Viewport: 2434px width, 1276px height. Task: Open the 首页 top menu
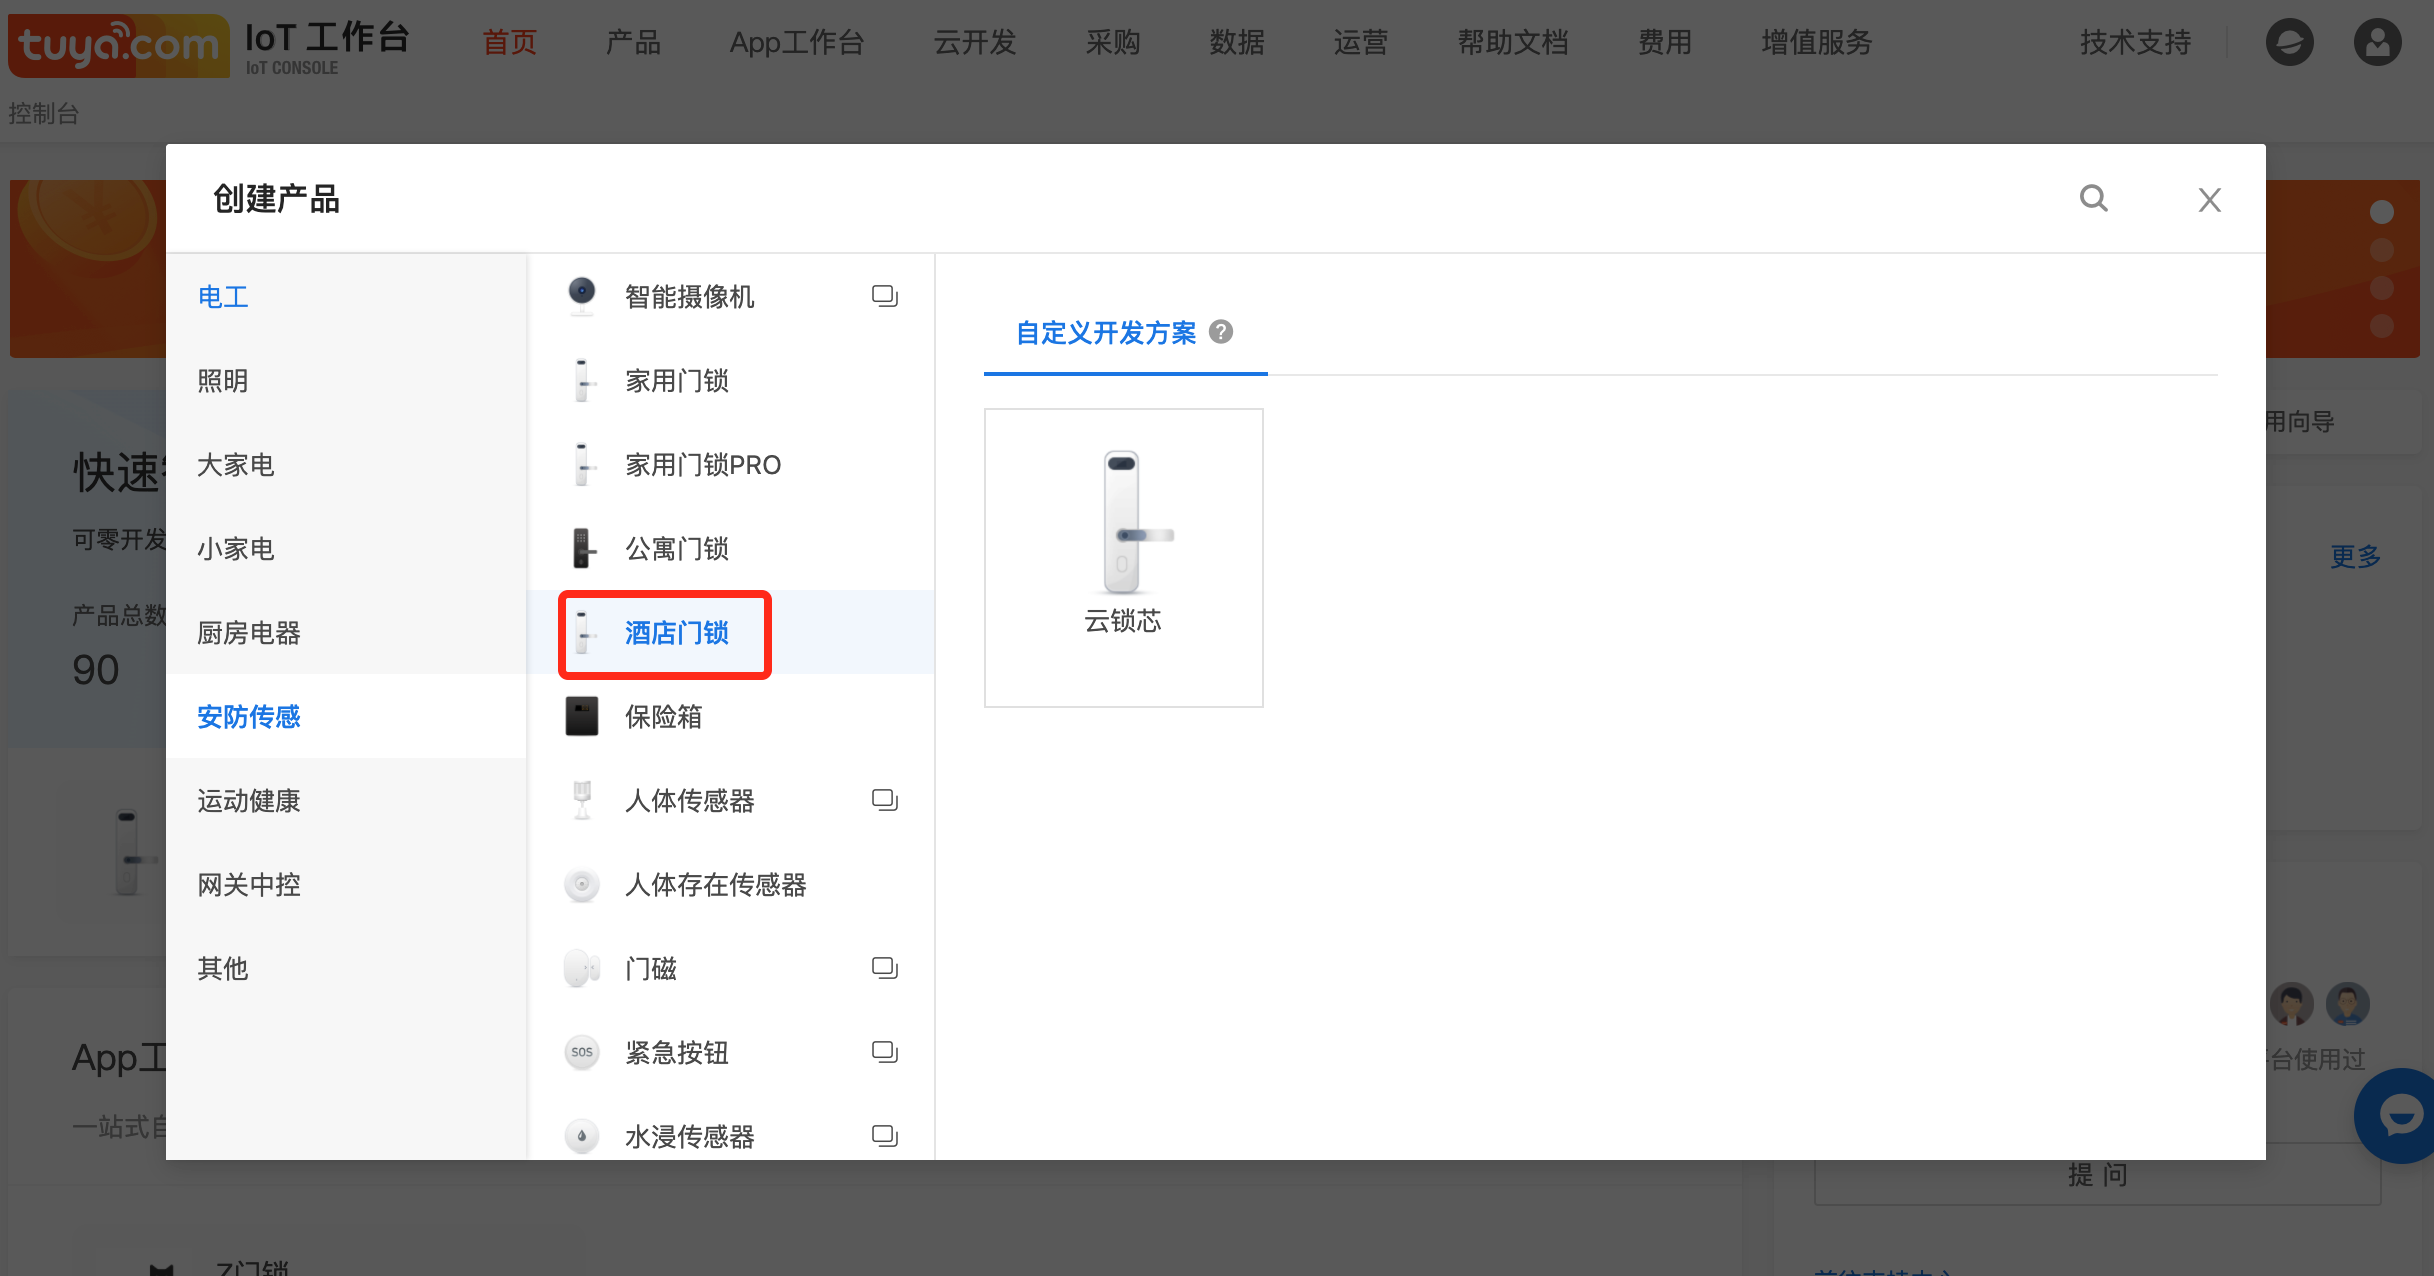[x=510, y=42]
